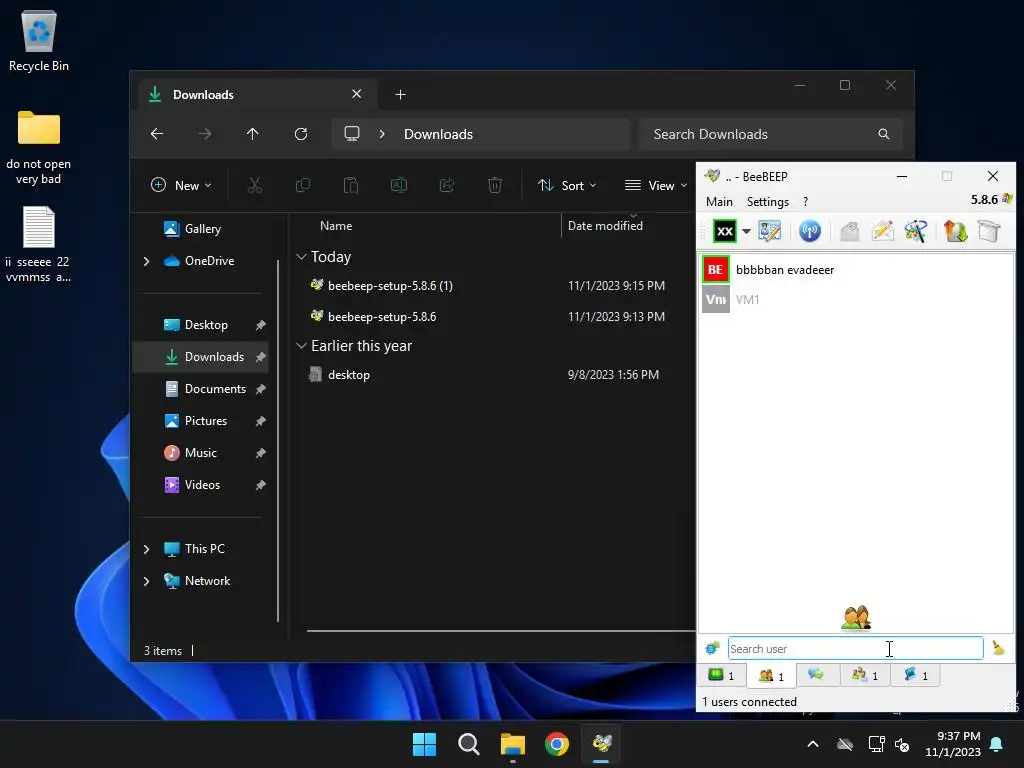1024x768 pixels.
Task: Show hidden tray icons chevron
Action: tap(813, 744)
